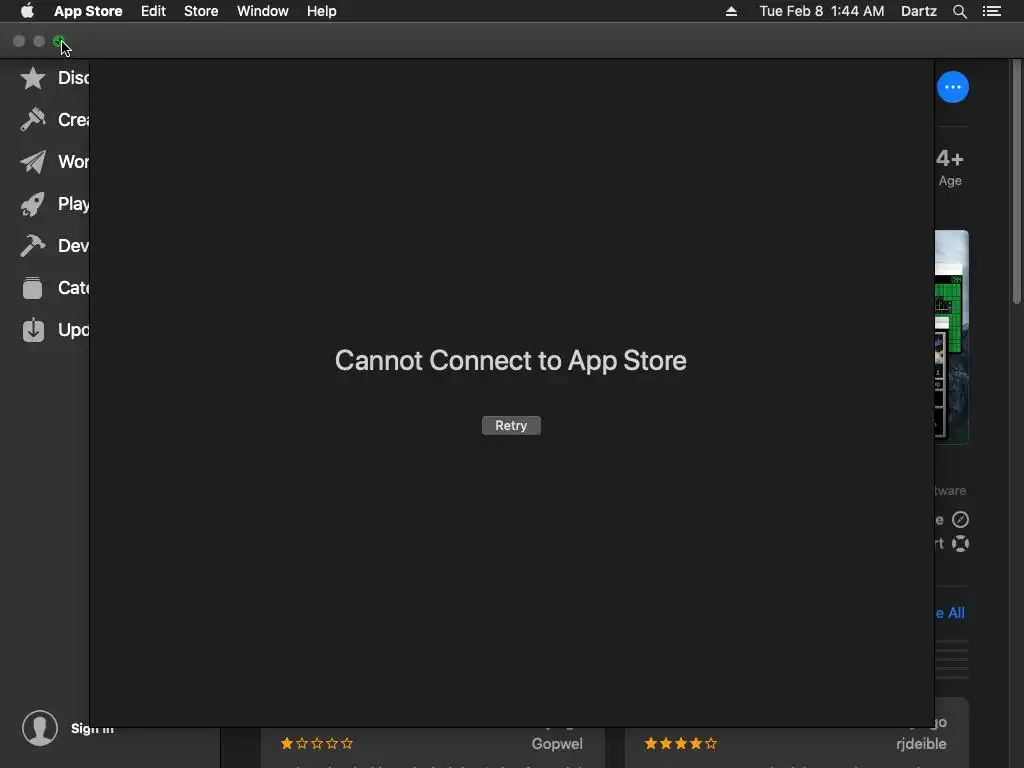Click the one-star rating on Gopwel review

point(316,743)
